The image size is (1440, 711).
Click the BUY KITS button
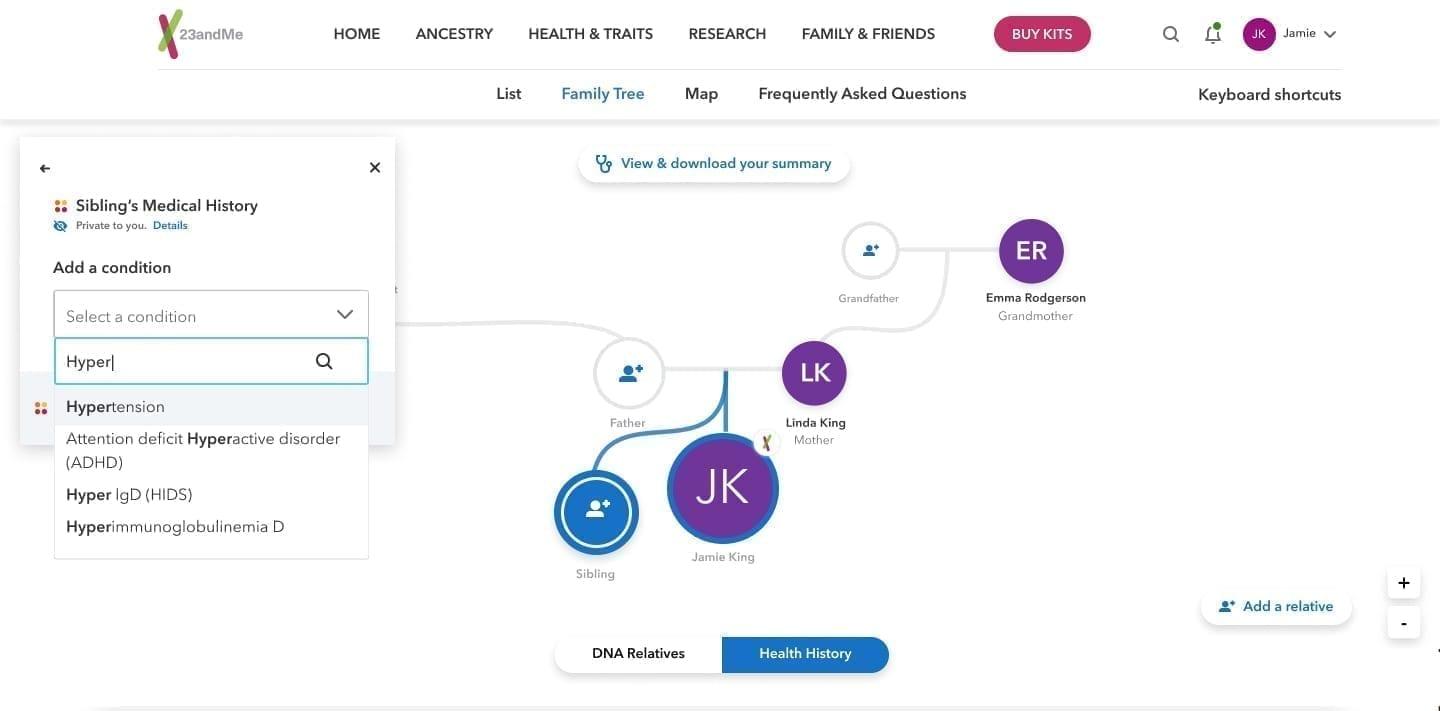[x=1042, y=34]
